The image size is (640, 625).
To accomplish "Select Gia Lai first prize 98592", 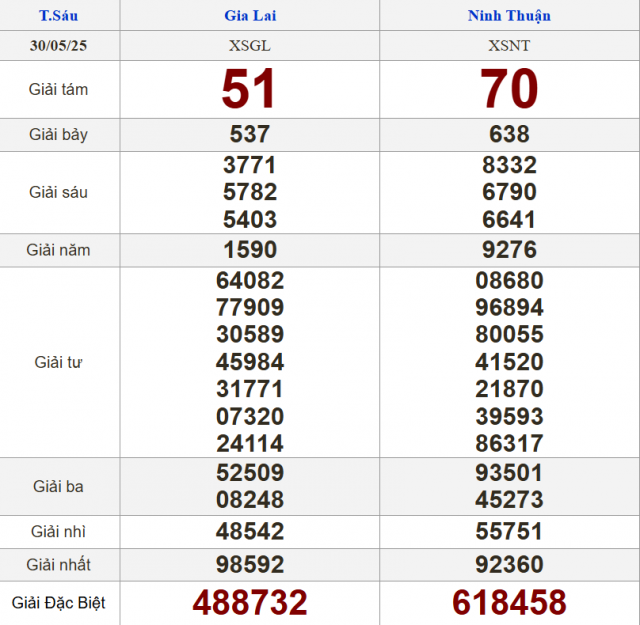I will click(x=250, y=565).
